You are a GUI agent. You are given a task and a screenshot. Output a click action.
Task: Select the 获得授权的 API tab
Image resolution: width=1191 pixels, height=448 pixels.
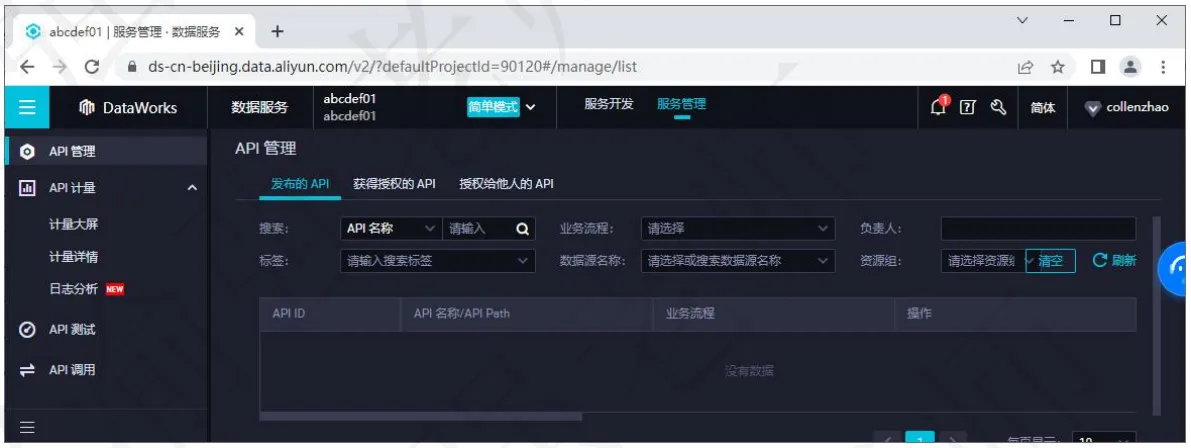tap(394, 184)
